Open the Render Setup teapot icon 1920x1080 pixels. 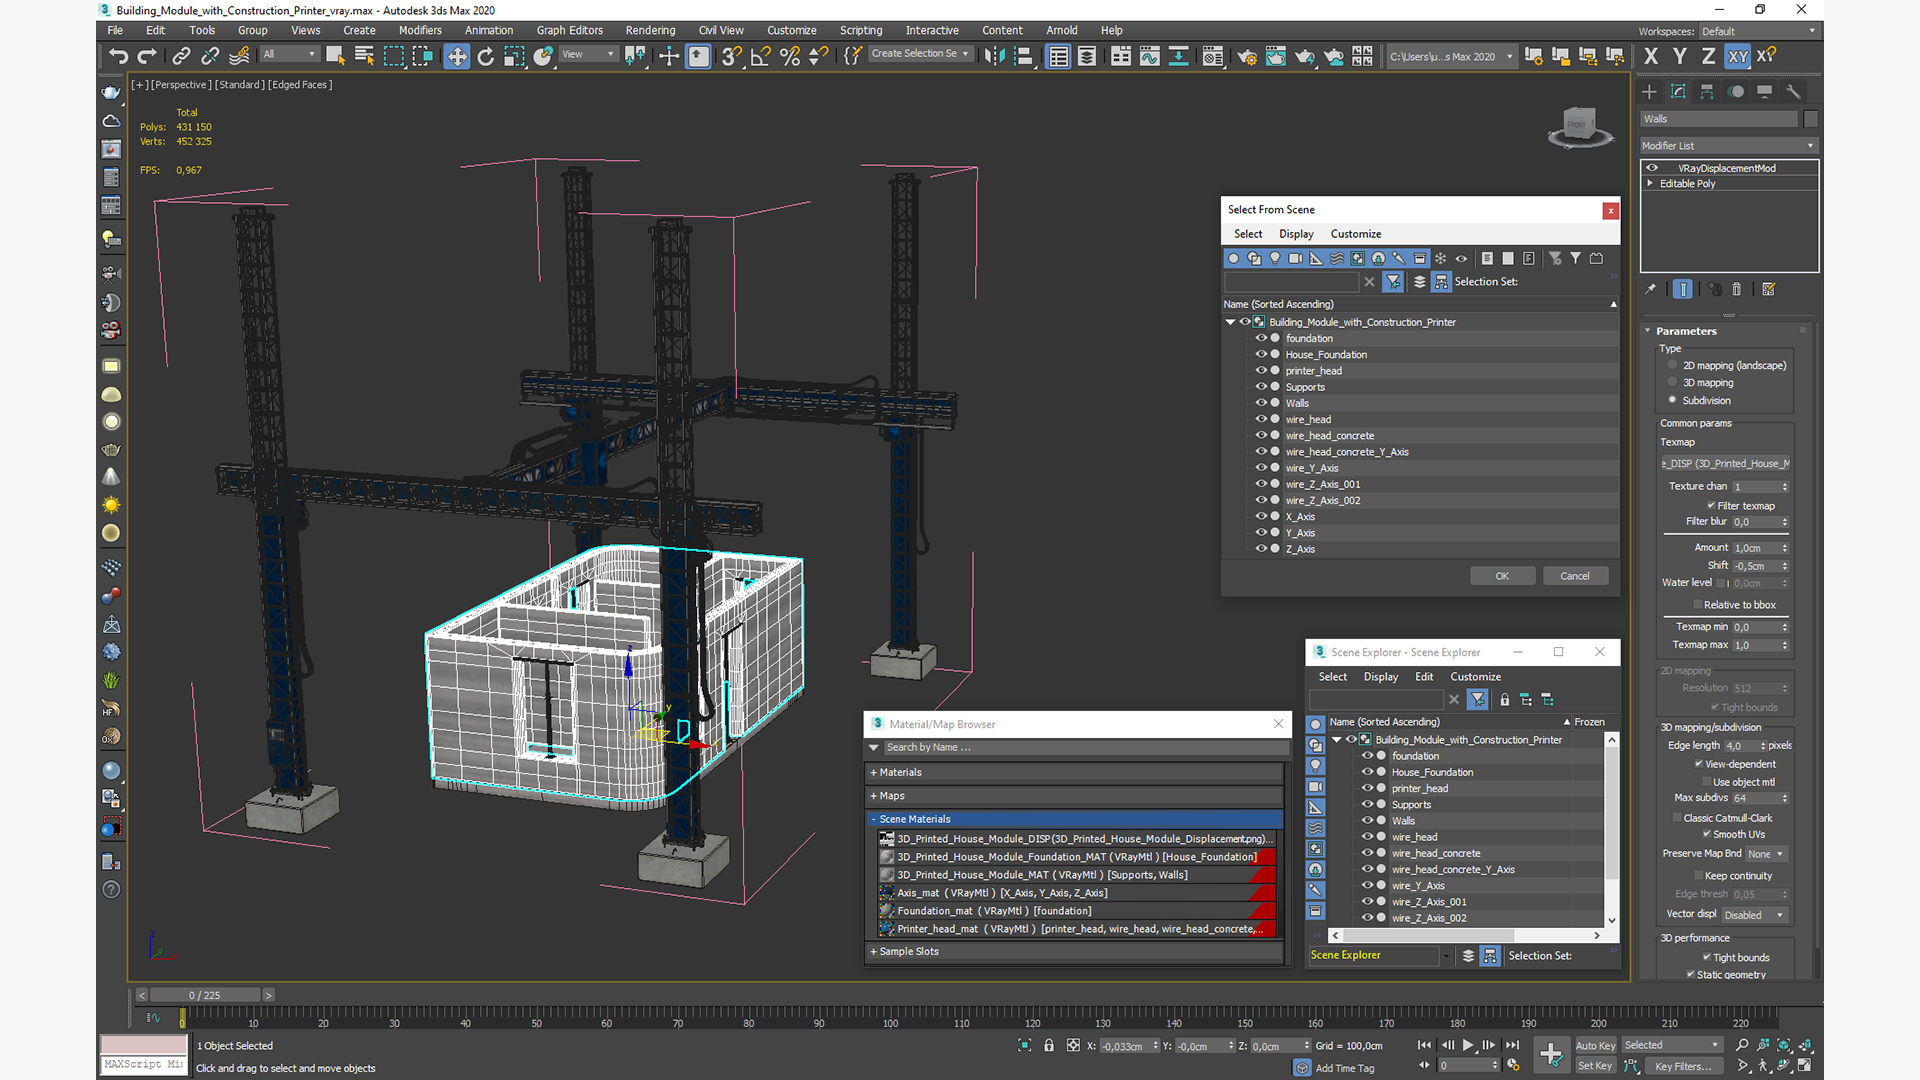[1246, 57]
